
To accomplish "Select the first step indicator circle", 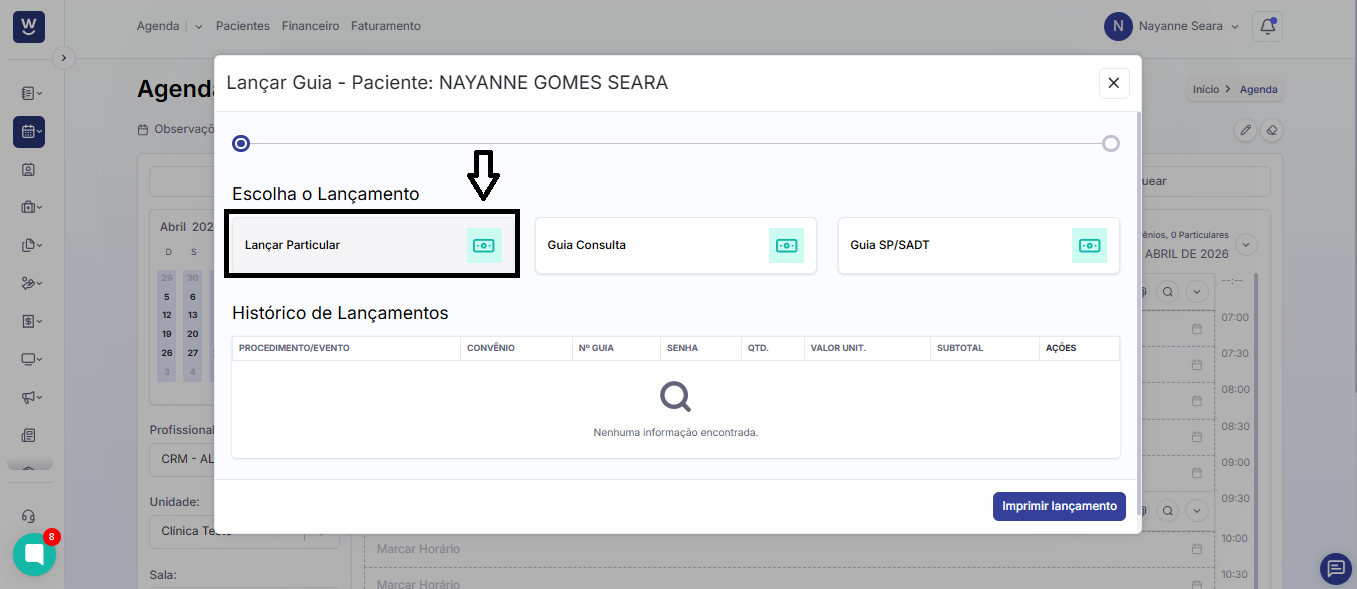I will [x=241, y=143].
